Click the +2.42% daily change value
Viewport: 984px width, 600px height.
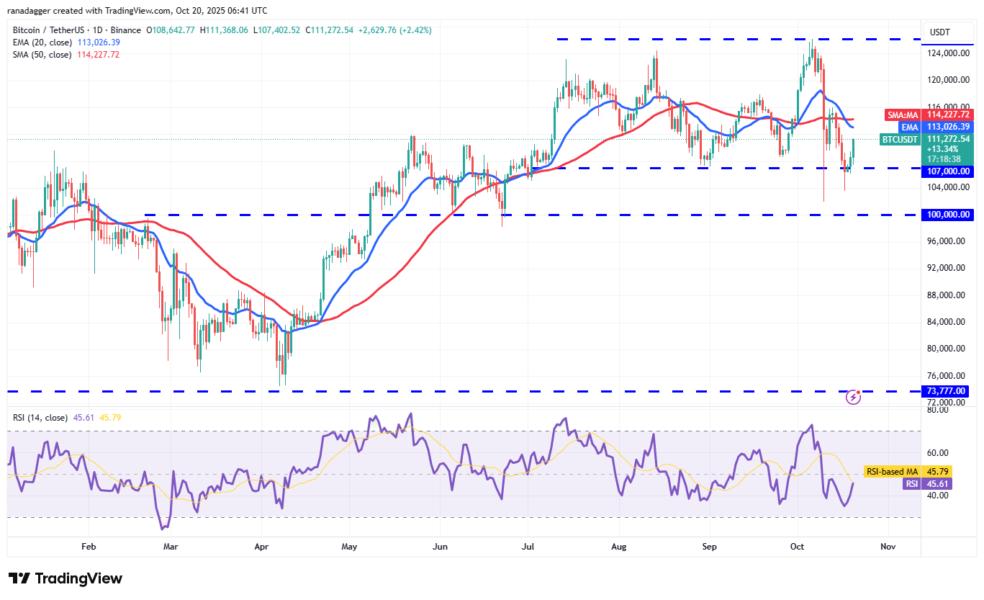pos(416,31)
